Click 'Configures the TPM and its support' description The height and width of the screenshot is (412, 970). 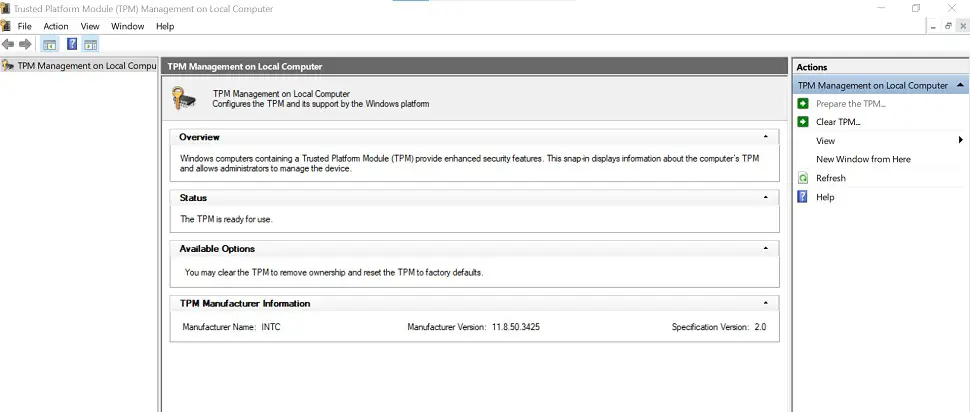[320, 104]
